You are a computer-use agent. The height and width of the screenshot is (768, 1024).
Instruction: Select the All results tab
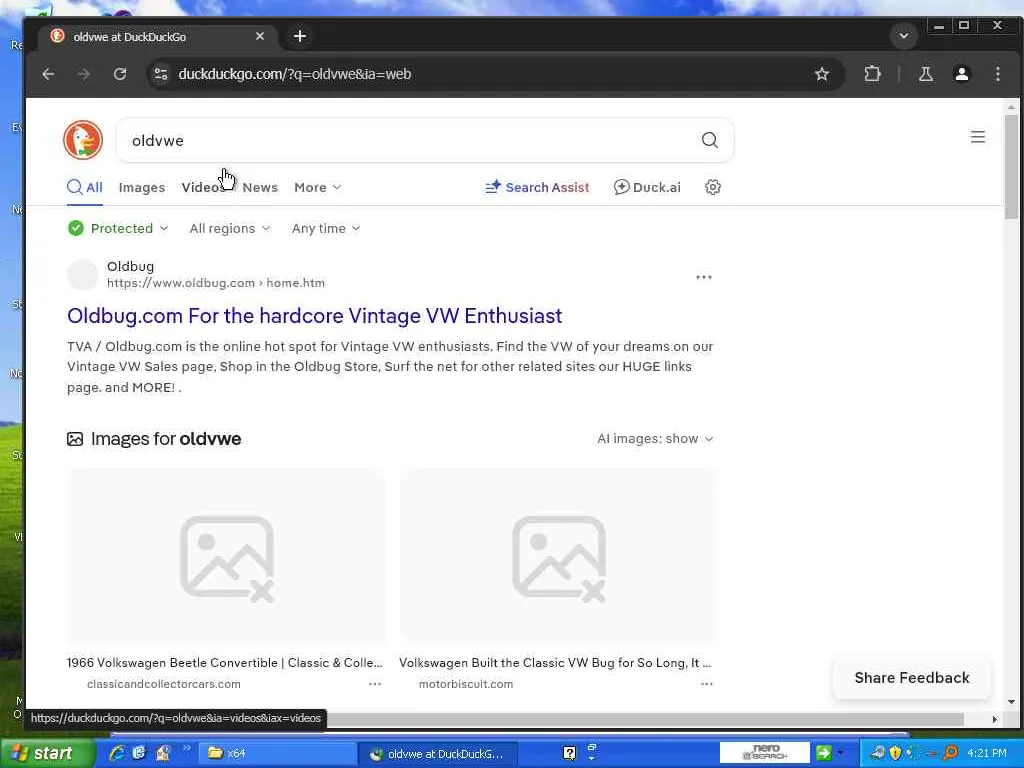85,187
